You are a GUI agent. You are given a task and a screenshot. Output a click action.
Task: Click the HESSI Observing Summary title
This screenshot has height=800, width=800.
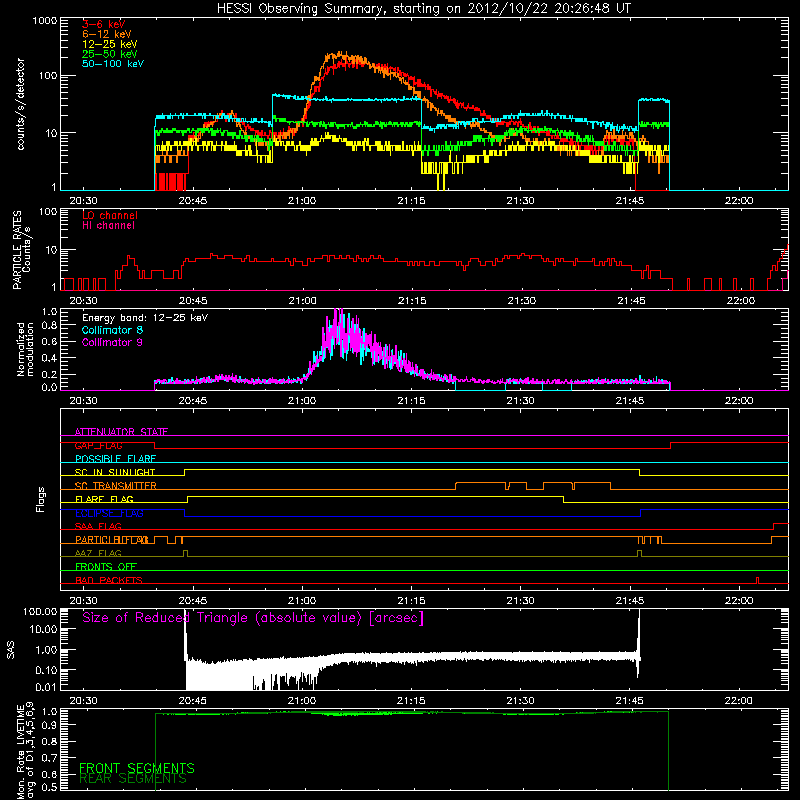click(423, 9)
